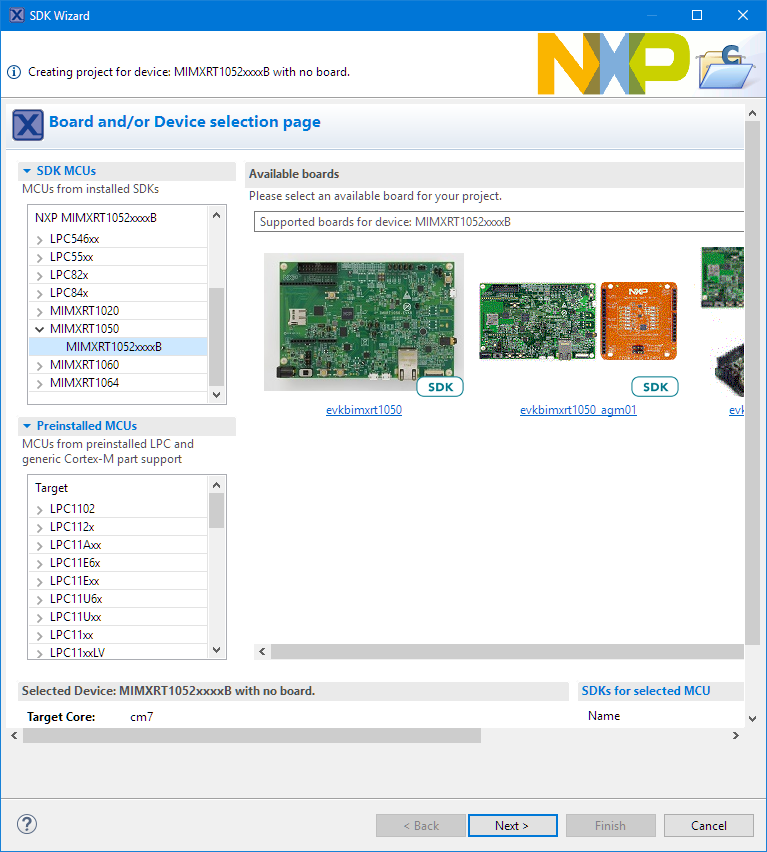Viewport: 767px width, 852px height.
Task: Expand the LPC1102 preinstalled target
Action: [x=40, y=509]
